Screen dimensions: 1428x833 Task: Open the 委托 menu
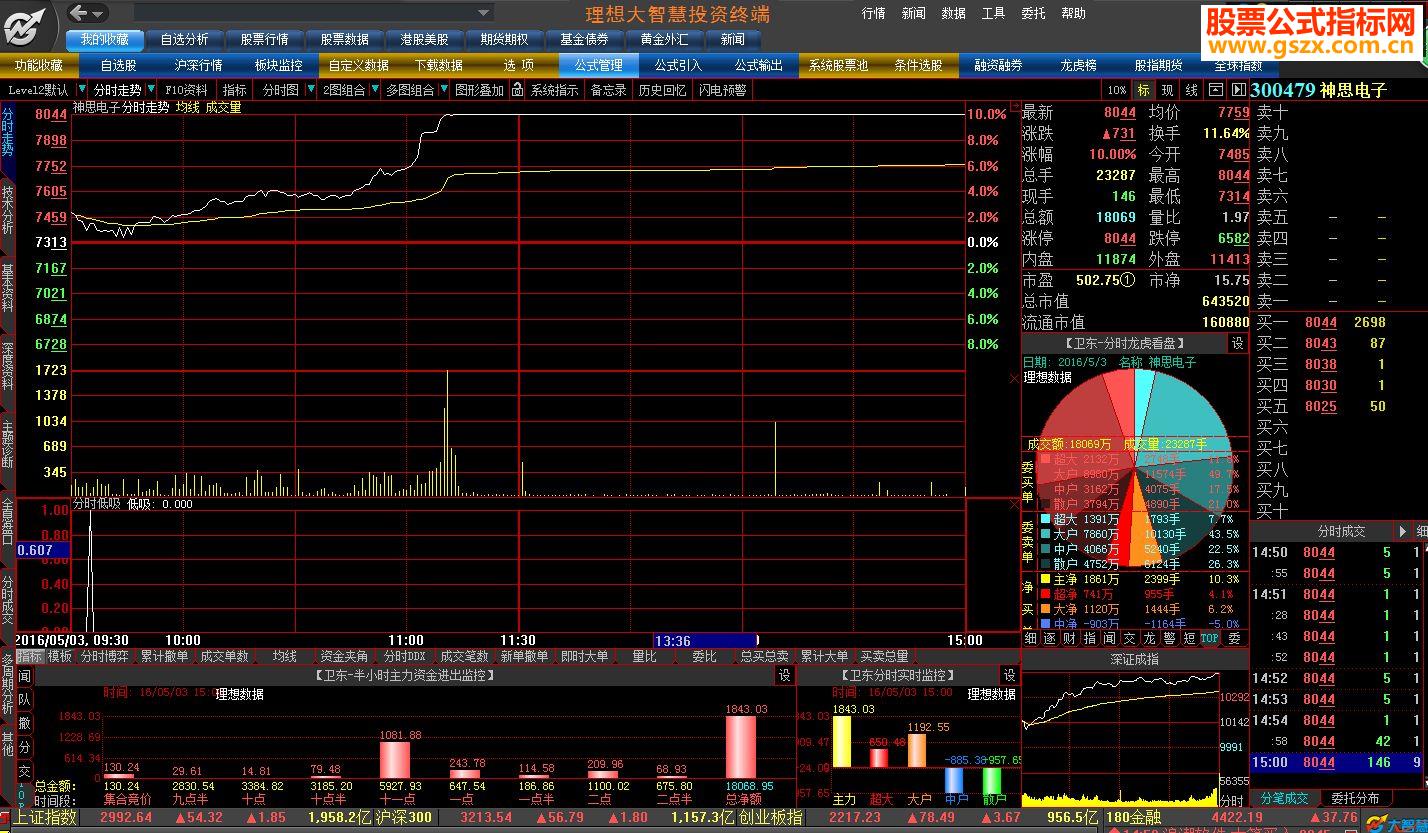(1033, 14)
